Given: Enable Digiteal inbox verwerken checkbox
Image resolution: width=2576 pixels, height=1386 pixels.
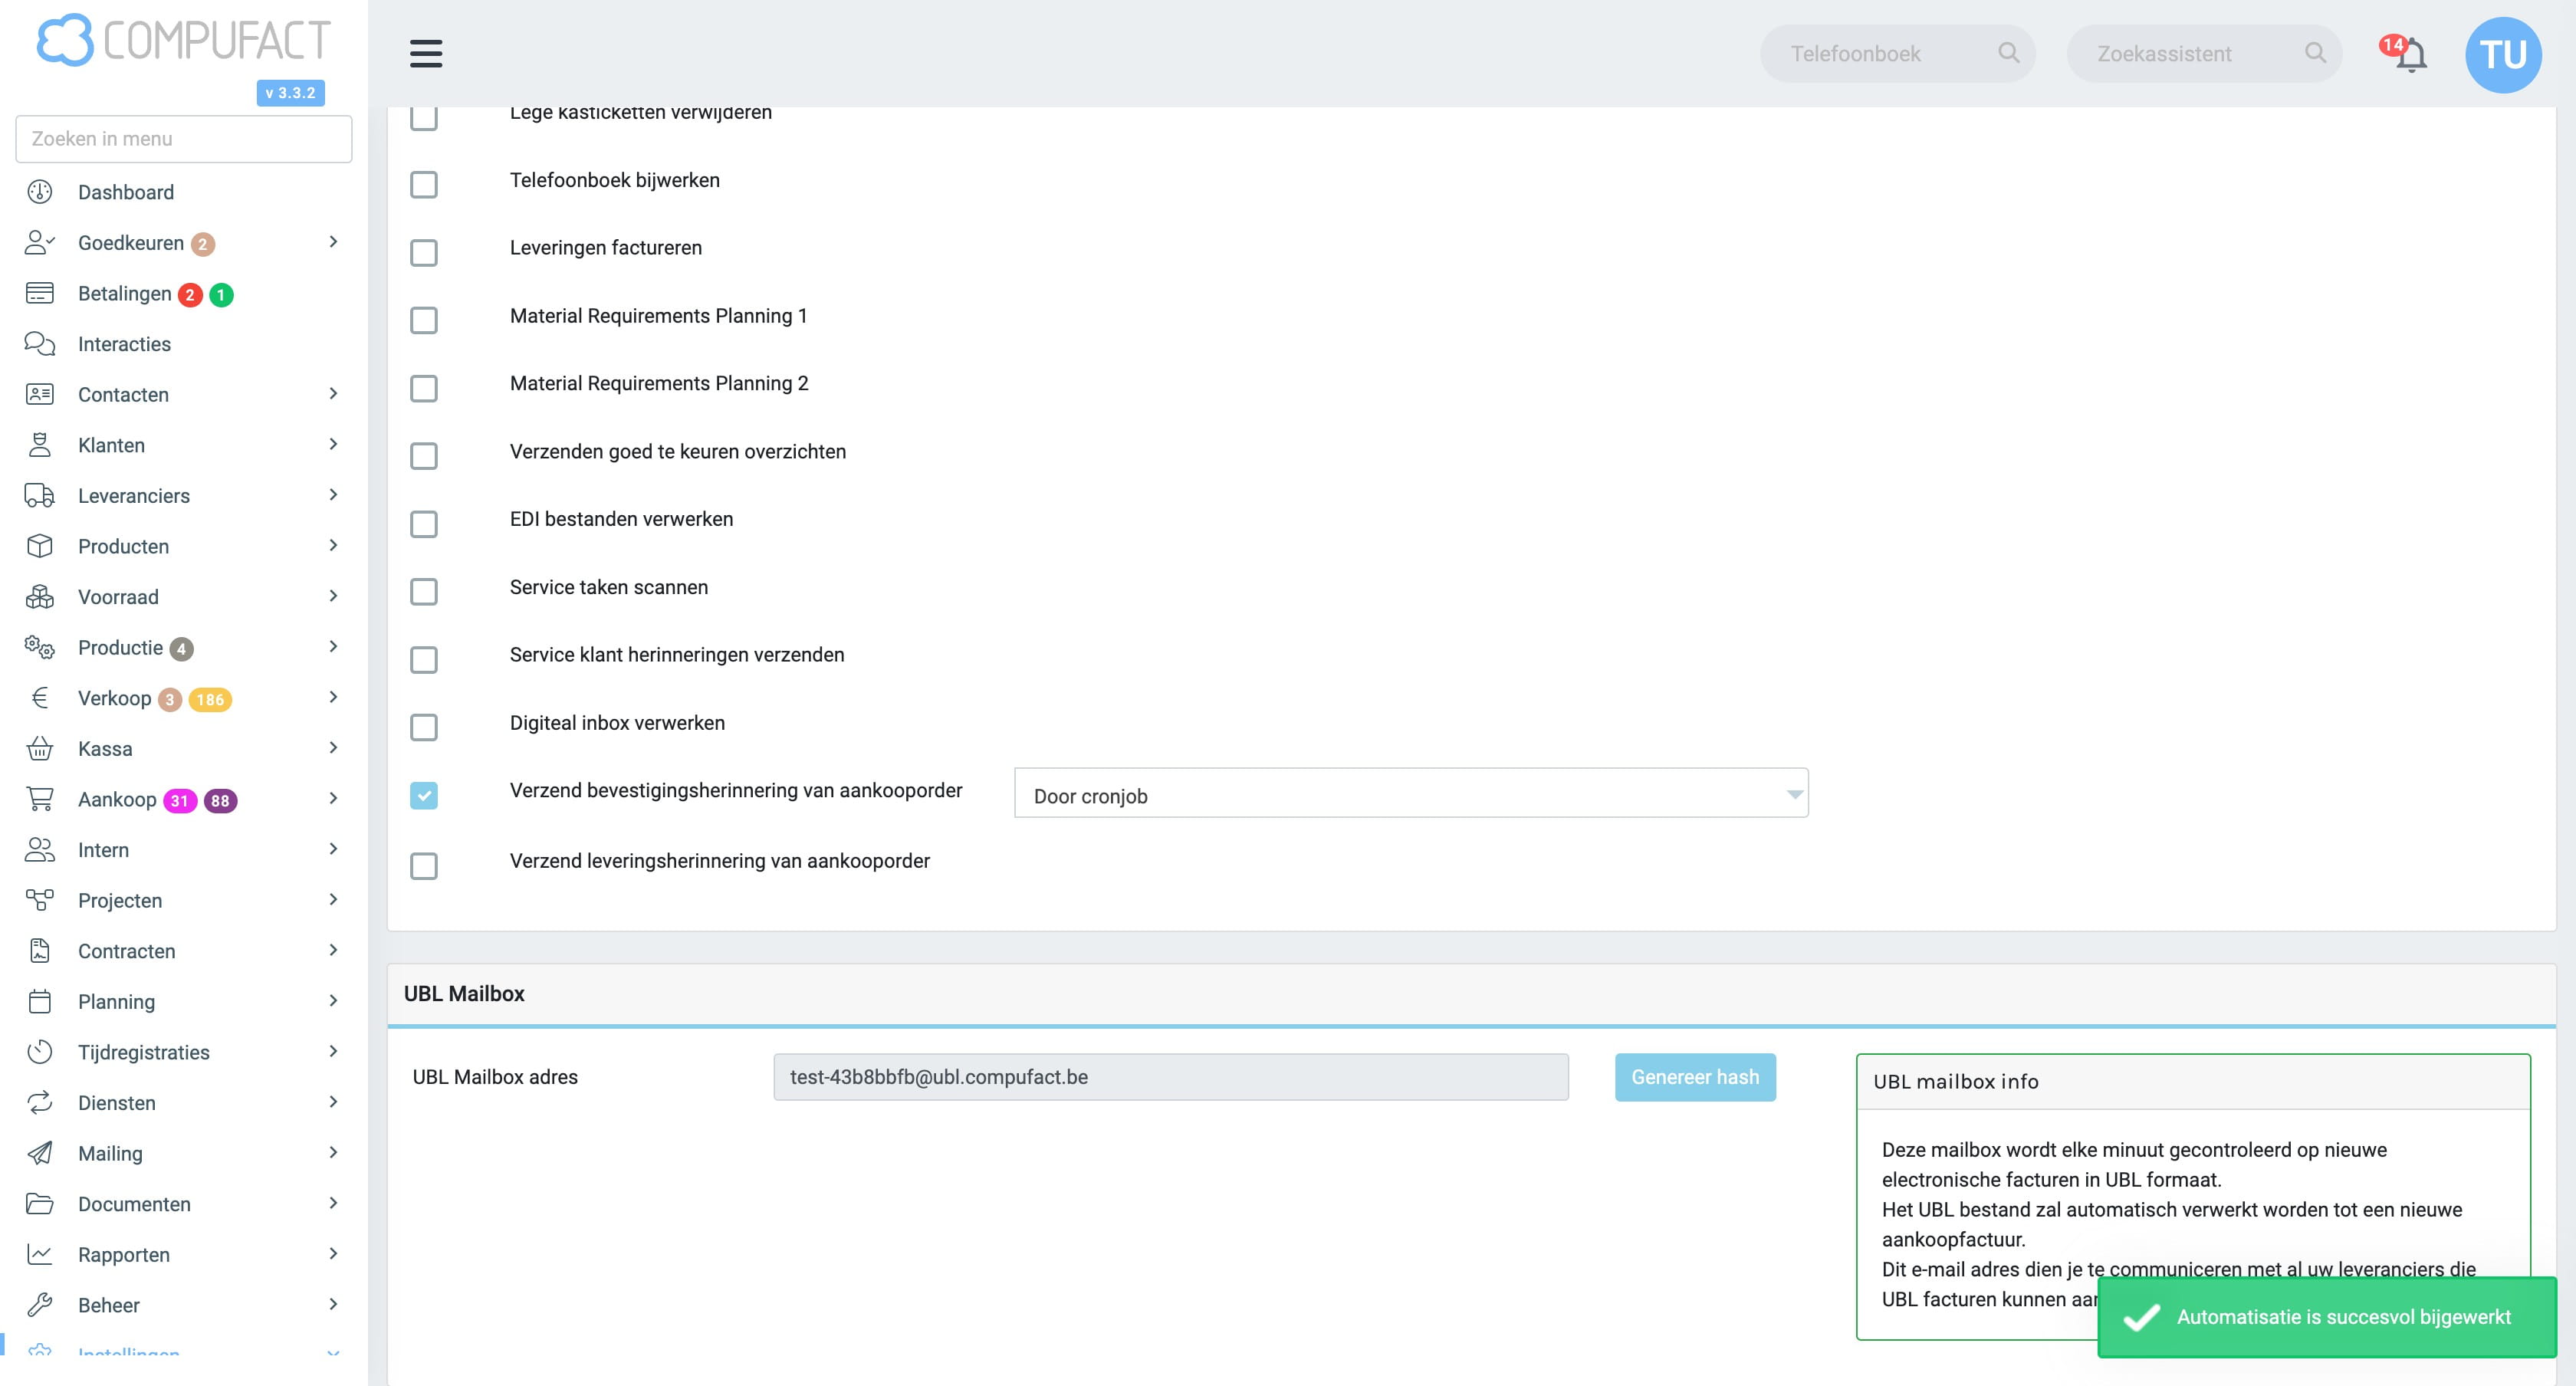Looking at the screenshot, I should coord(424,727).
